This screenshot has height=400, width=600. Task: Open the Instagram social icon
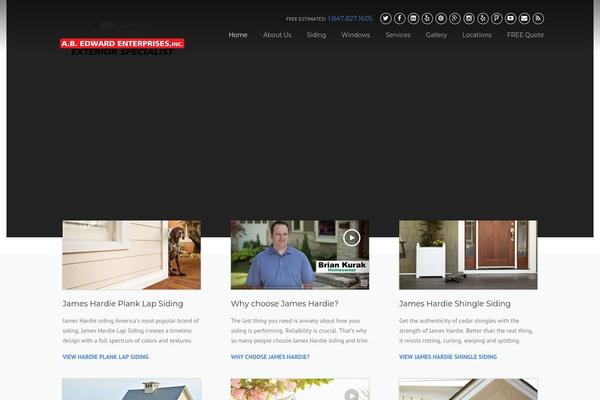tap(469, 18)
